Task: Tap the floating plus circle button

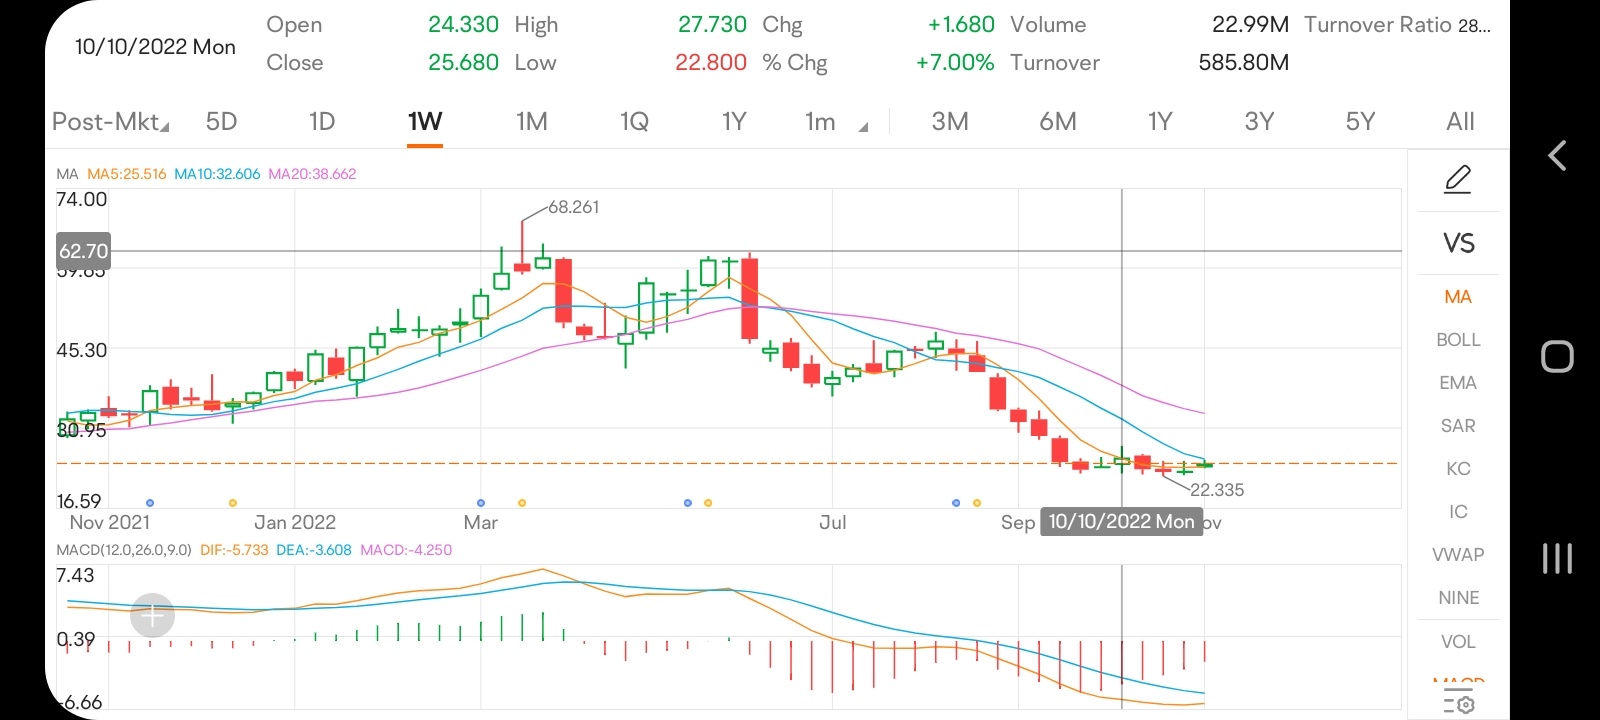Action: [152, 616]
